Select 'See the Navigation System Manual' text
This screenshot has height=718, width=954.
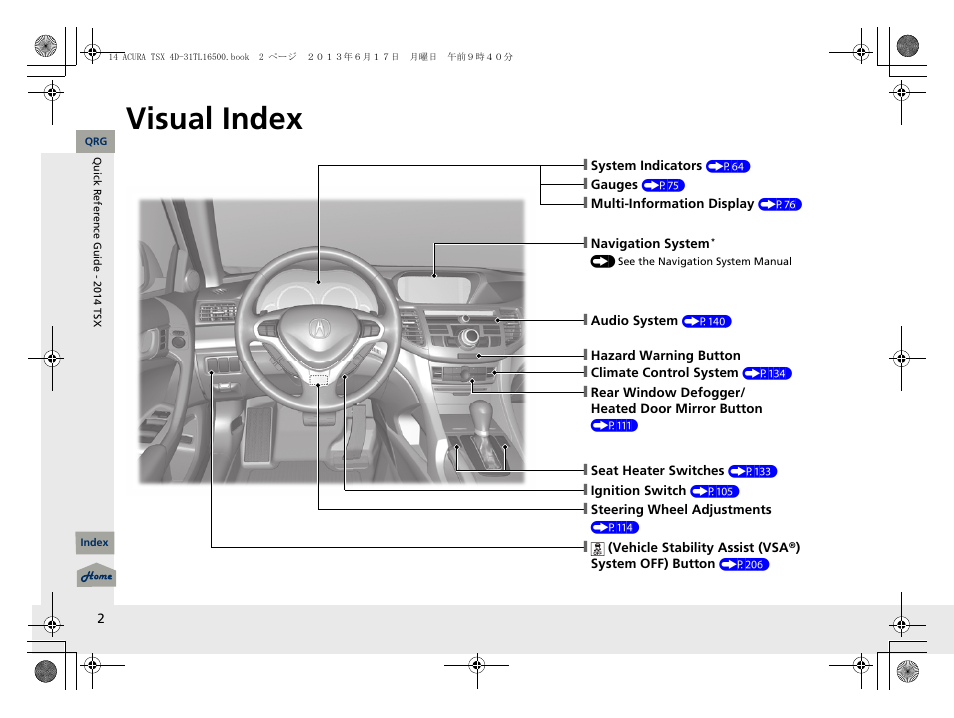point(705,262)
